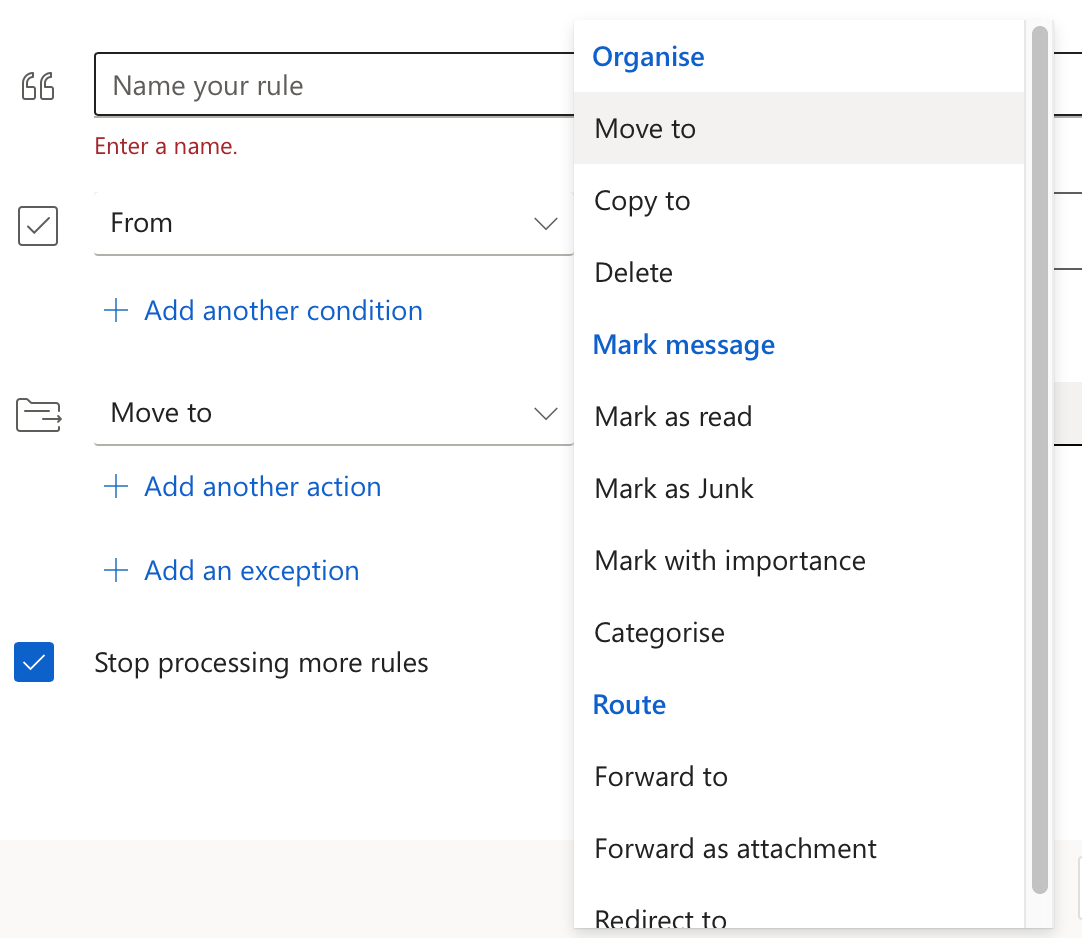Choose Move to from the Organise menu
Viewport: 1082px width, 938px height.
645,129
